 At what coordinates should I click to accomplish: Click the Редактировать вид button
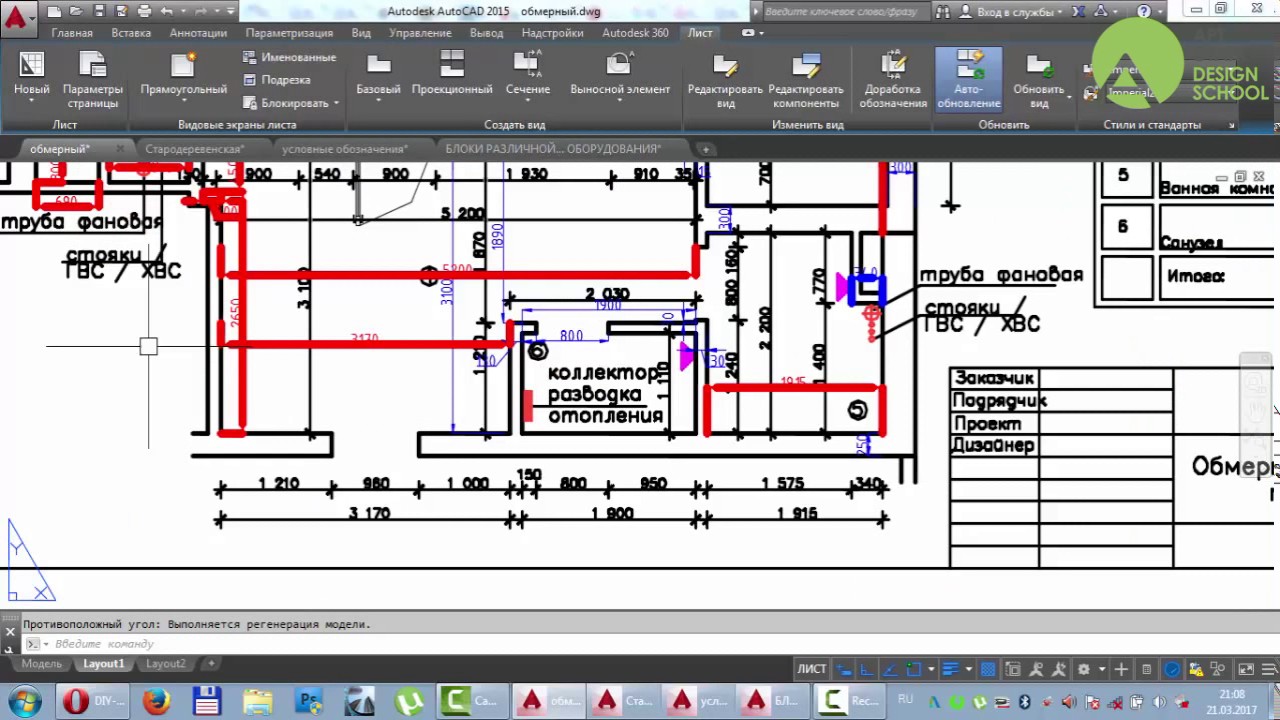[x=725, y=79]
